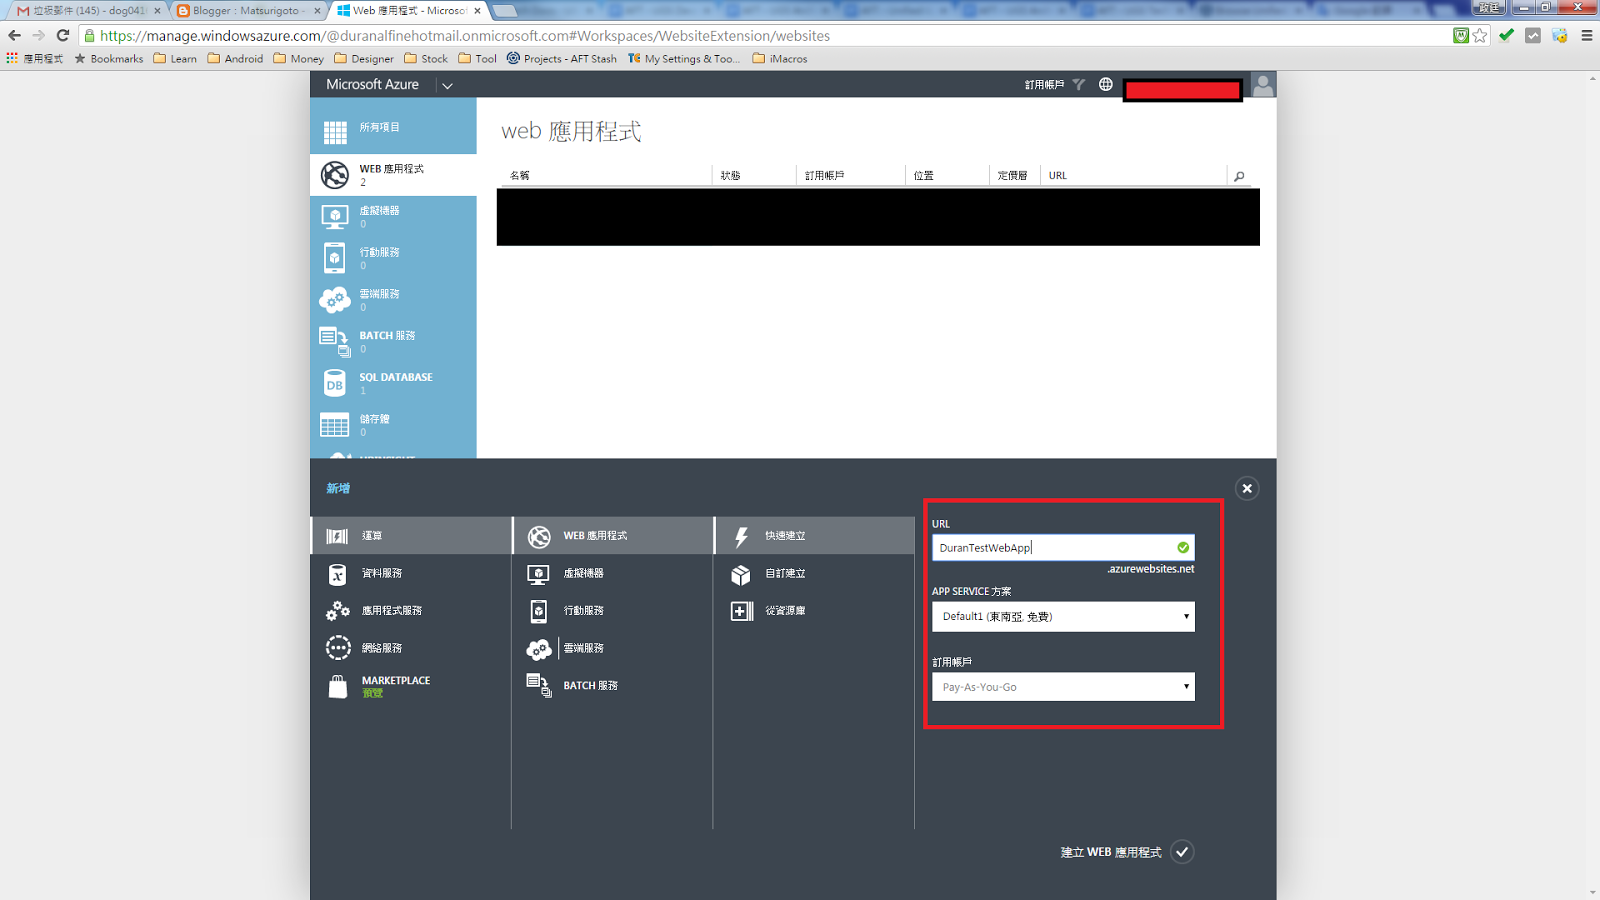Open 應用程式 apps shortcut in bookmarks bar
Screen dimensions: 1600x900
pyautogui.click(x=35, y=59)
